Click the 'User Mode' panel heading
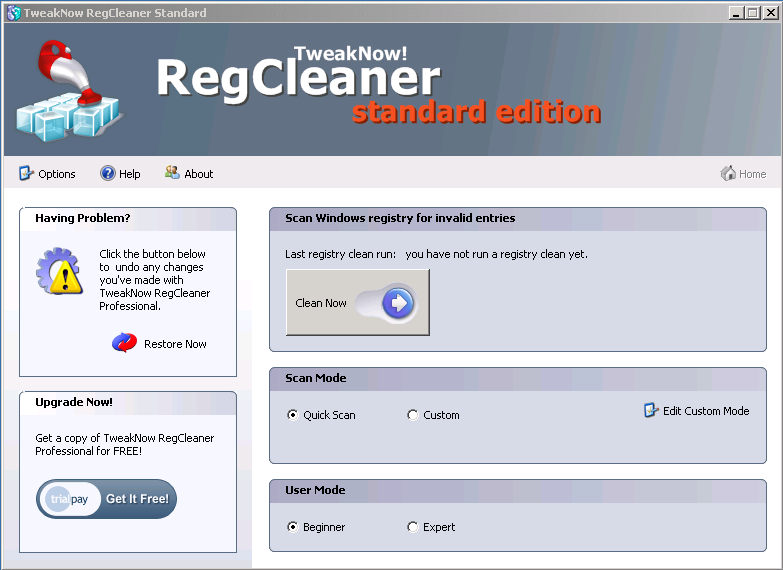This screenshot has height=570, width=783. pos(316,490)
